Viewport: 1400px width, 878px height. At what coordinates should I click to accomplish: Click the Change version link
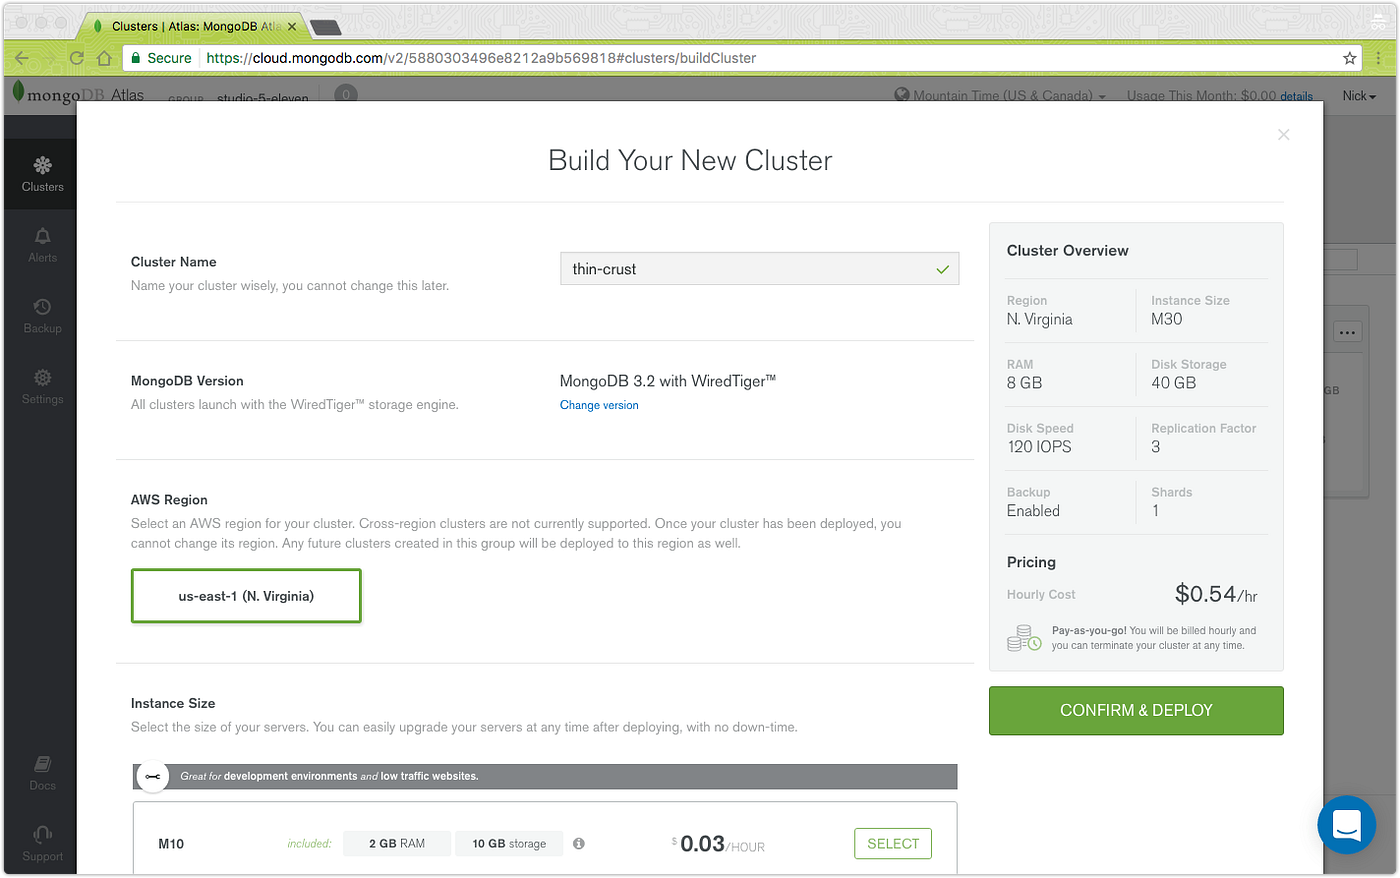pyautogui.click(x=599, y=405)
